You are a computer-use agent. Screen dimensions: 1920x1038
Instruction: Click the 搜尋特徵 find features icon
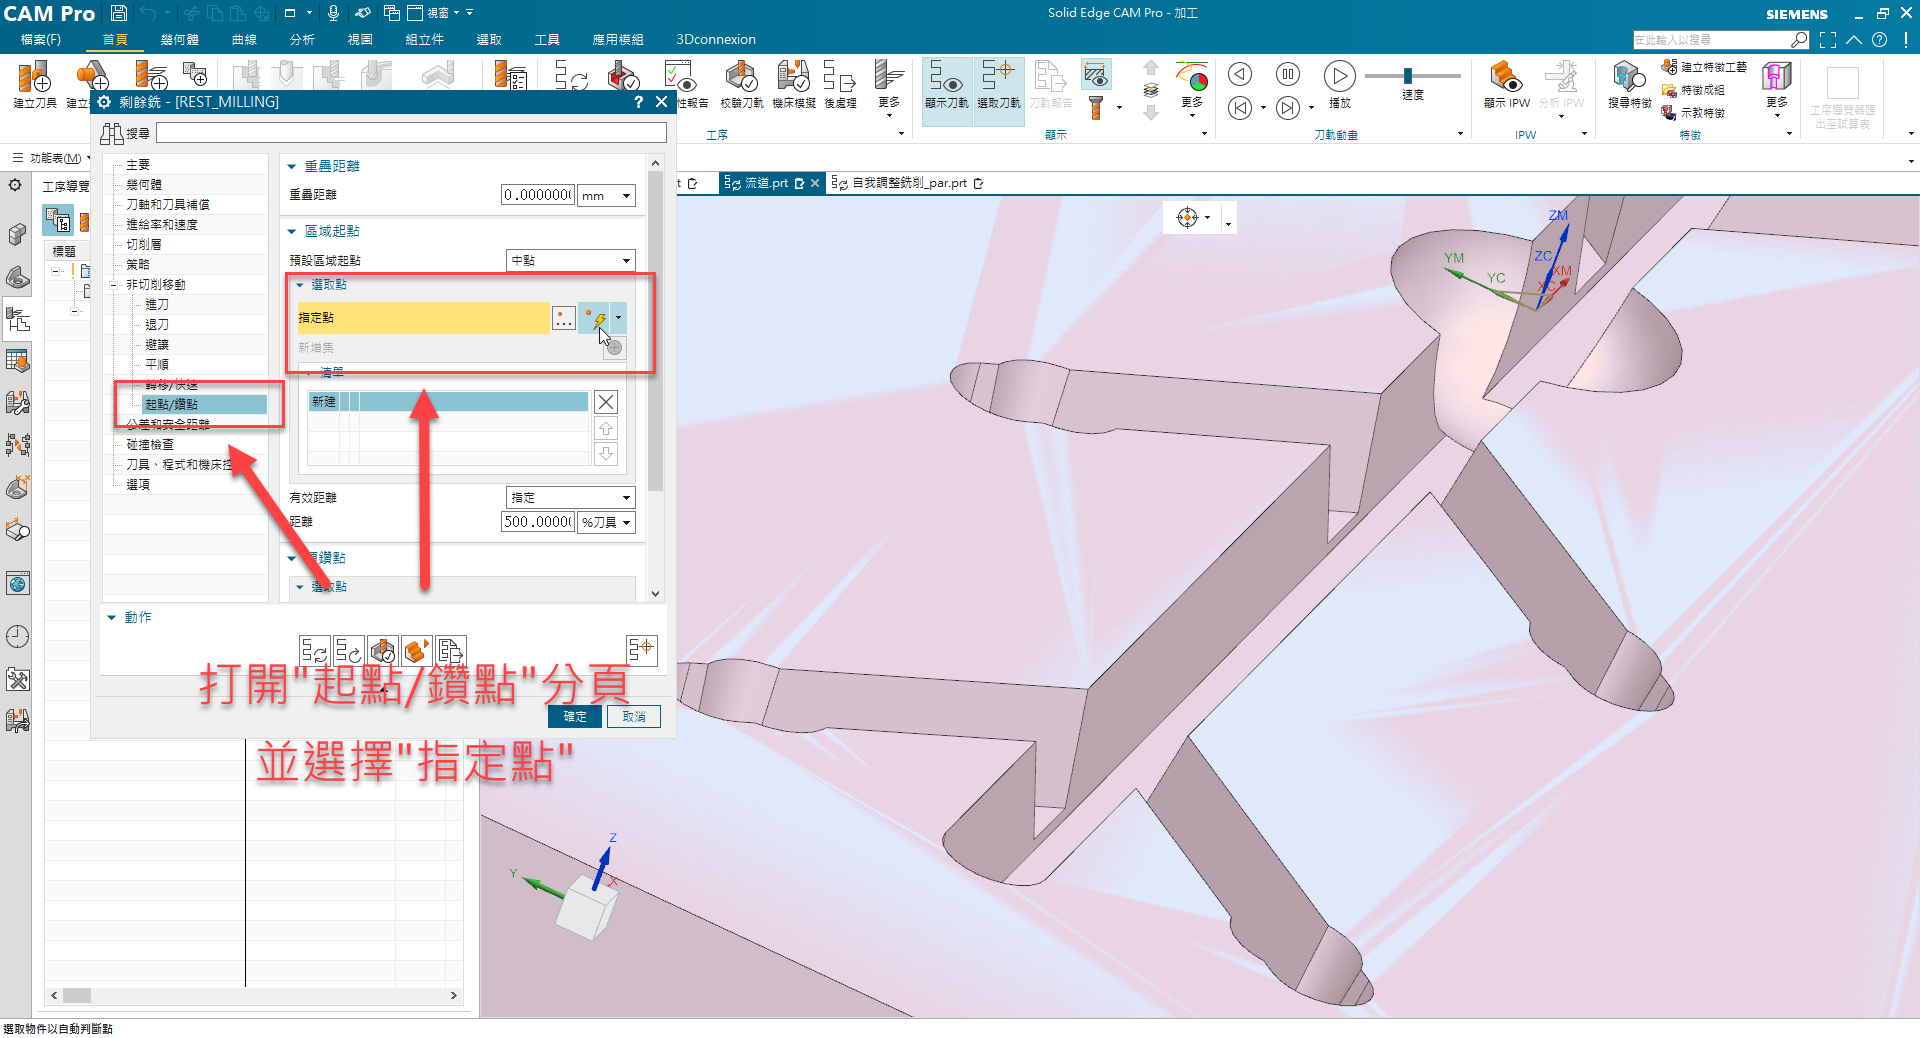click(1629, 85)
